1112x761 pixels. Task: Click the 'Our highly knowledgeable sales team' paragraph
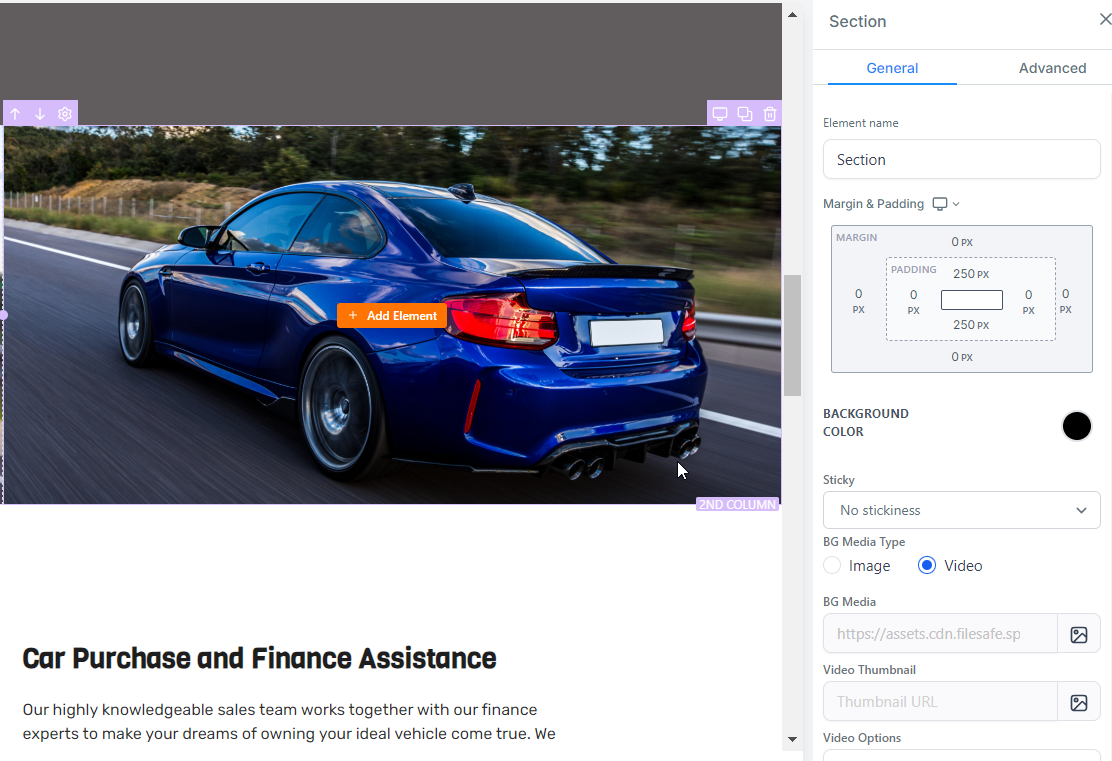pos(289,721)
